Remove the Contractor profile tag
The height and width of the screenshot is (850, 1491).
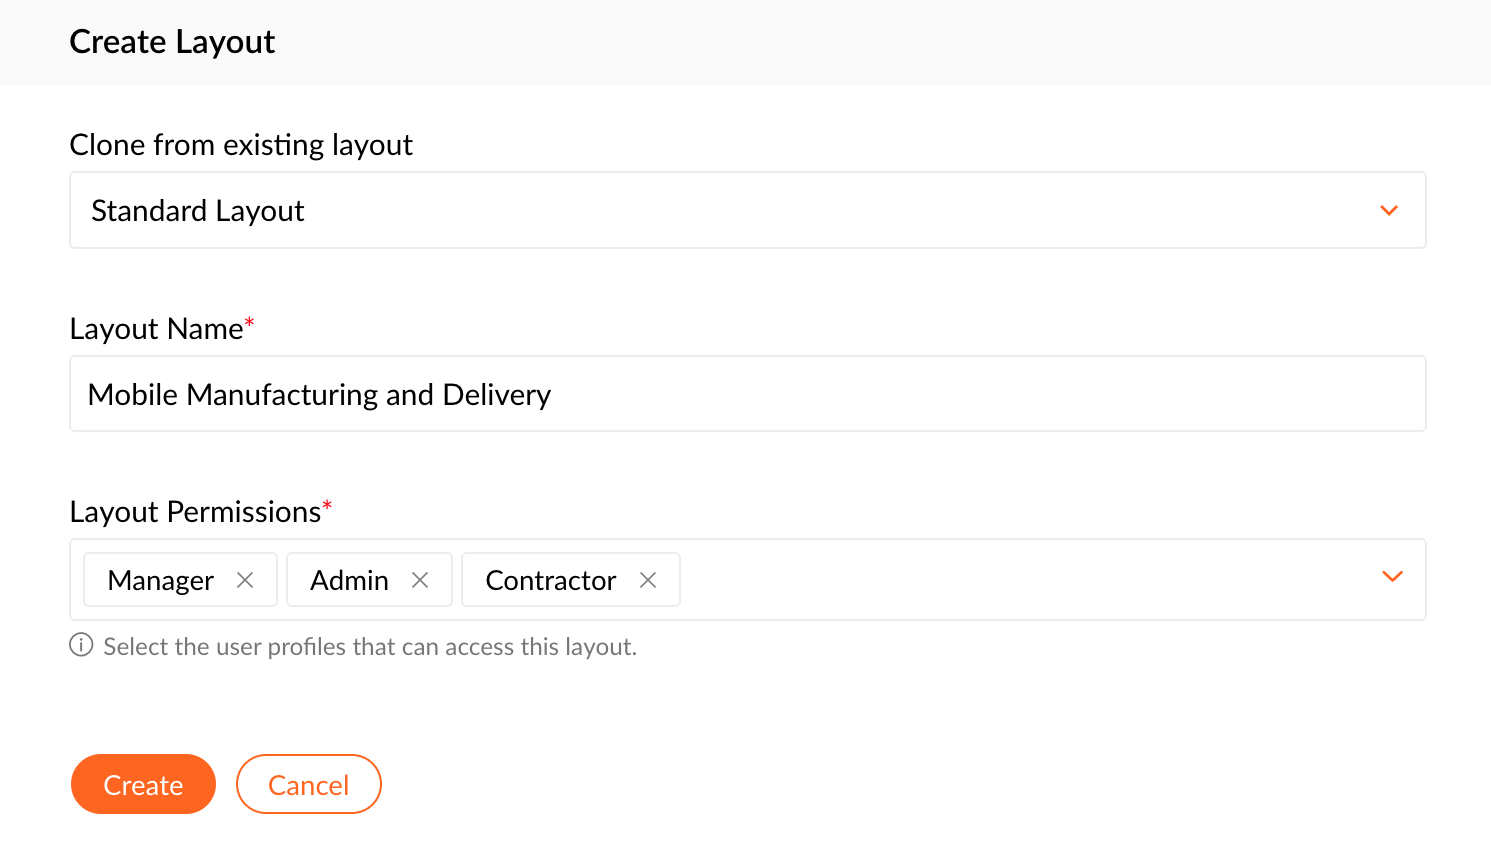[648, 580]
